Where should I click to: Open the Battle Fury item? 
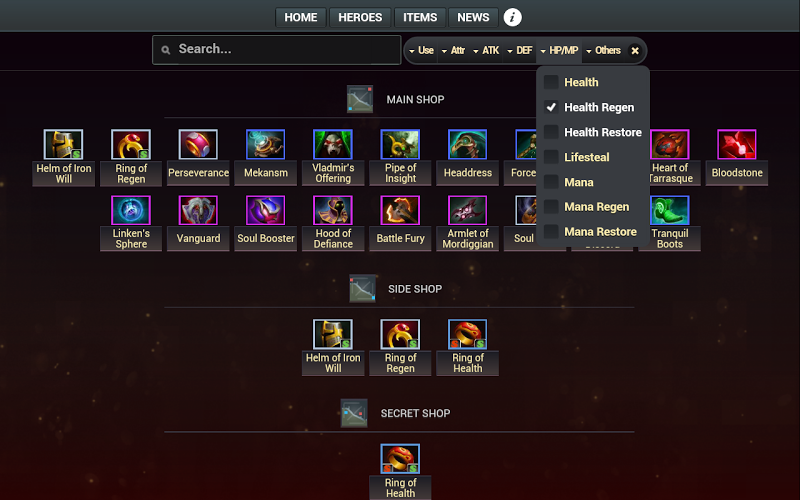(x=400, y=210)
